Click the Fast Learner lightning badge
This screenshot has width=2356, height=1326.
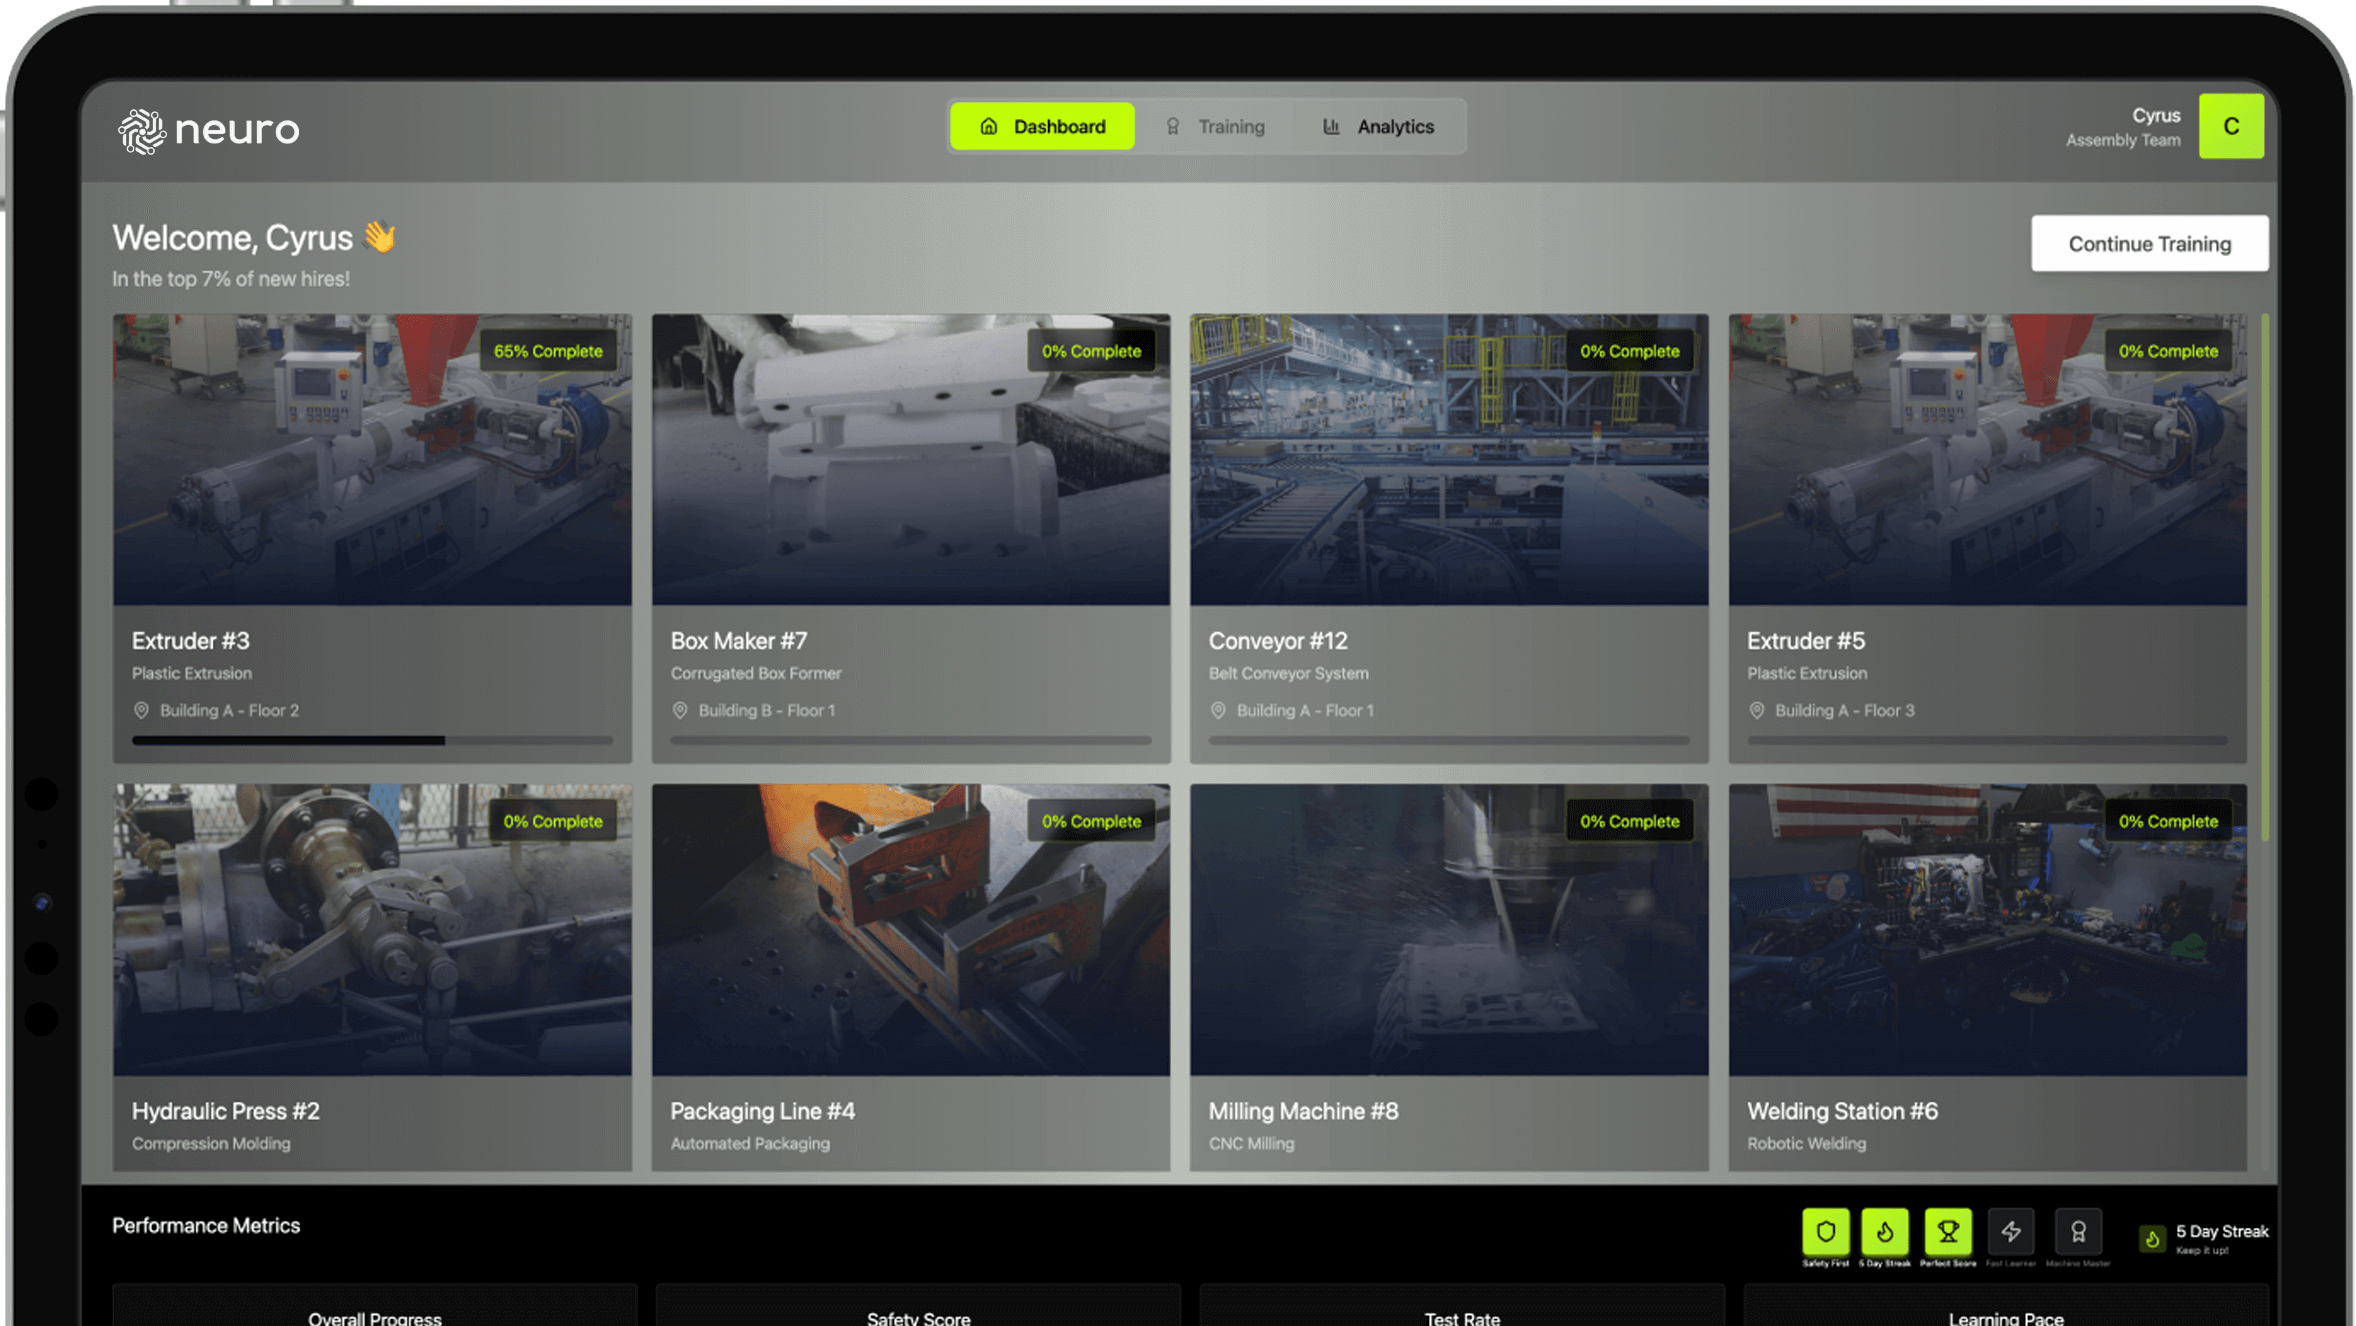point(2011,1231)
